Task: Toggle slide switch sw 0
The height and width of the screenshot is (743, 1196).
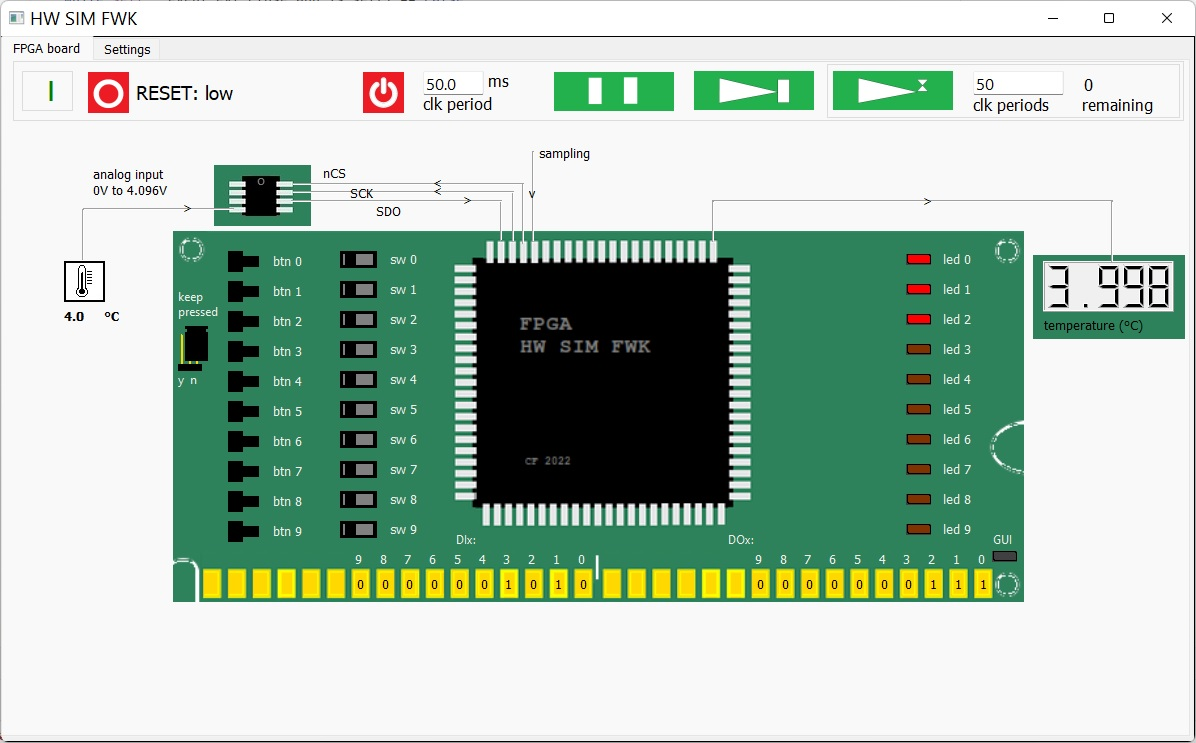Action: (358, 259)
